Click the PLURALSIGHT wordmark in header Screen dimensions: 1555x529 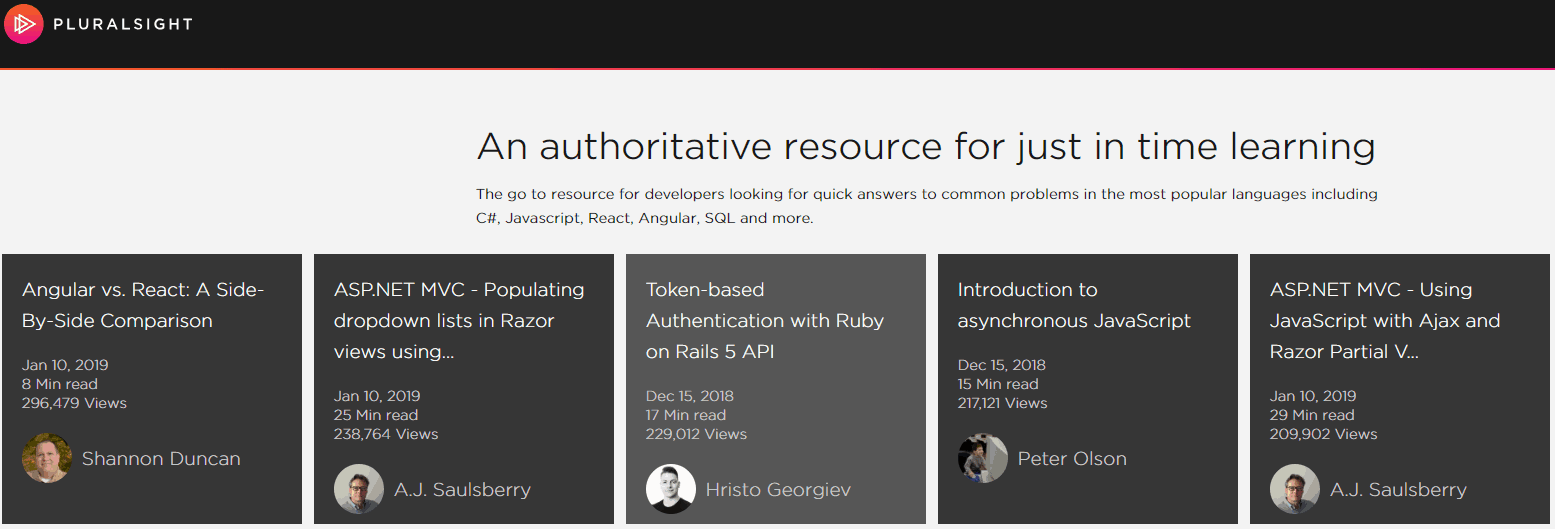pyautogui.click(x=123, y=24)
